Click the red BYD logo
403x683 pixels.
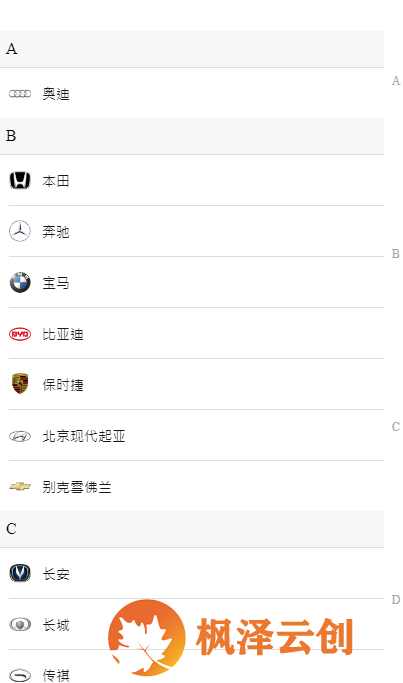pyautogui.click(x=20, y=334)
